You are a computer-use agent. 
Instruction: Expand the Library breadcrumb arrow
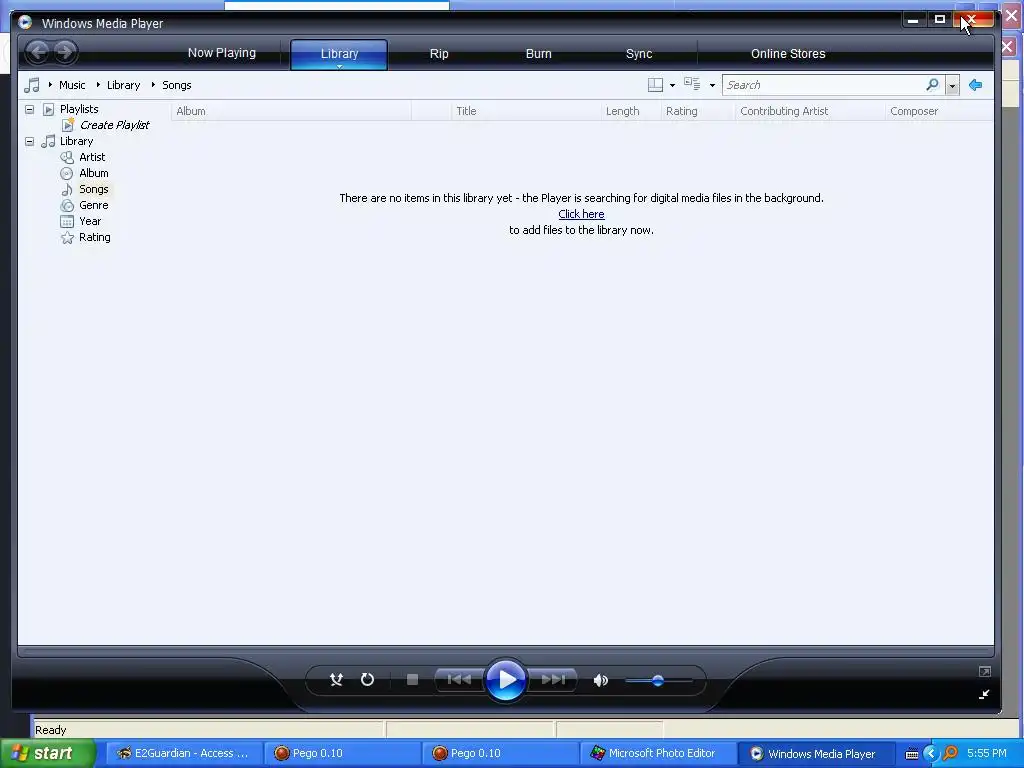point(98,84)
